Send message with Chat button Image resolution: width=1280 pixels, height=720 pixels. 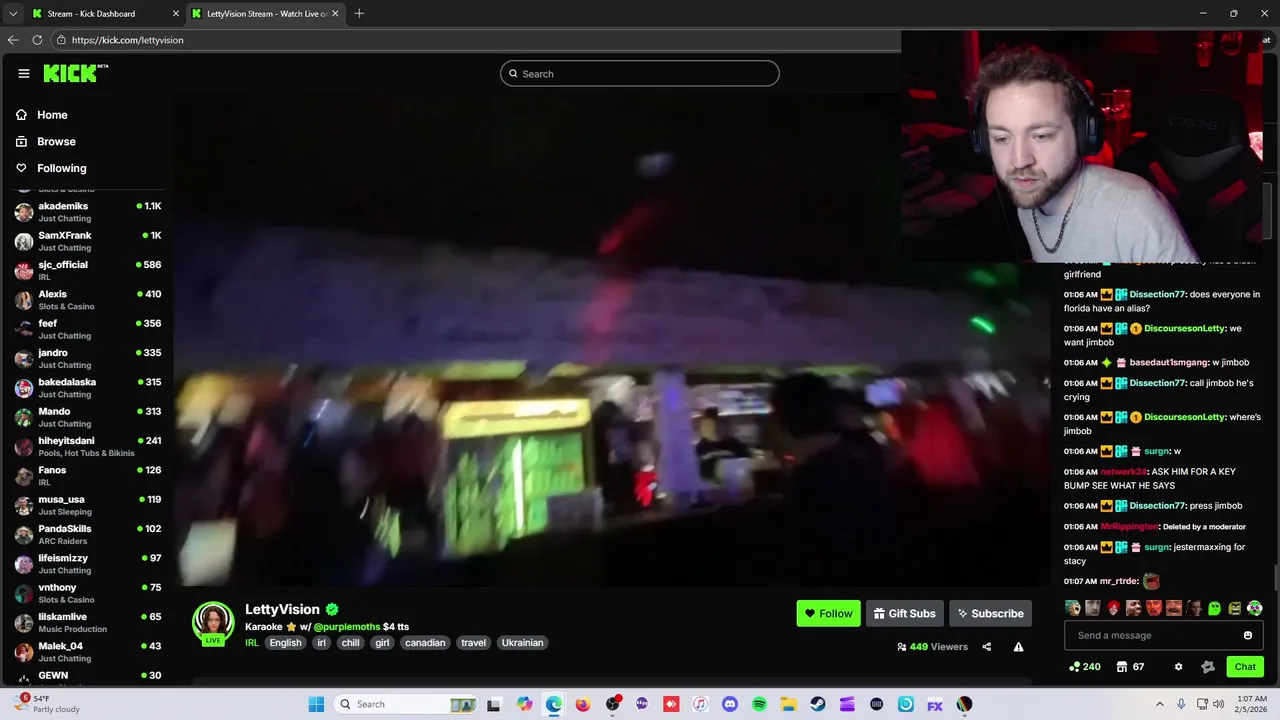click(x=1245, y=667)
